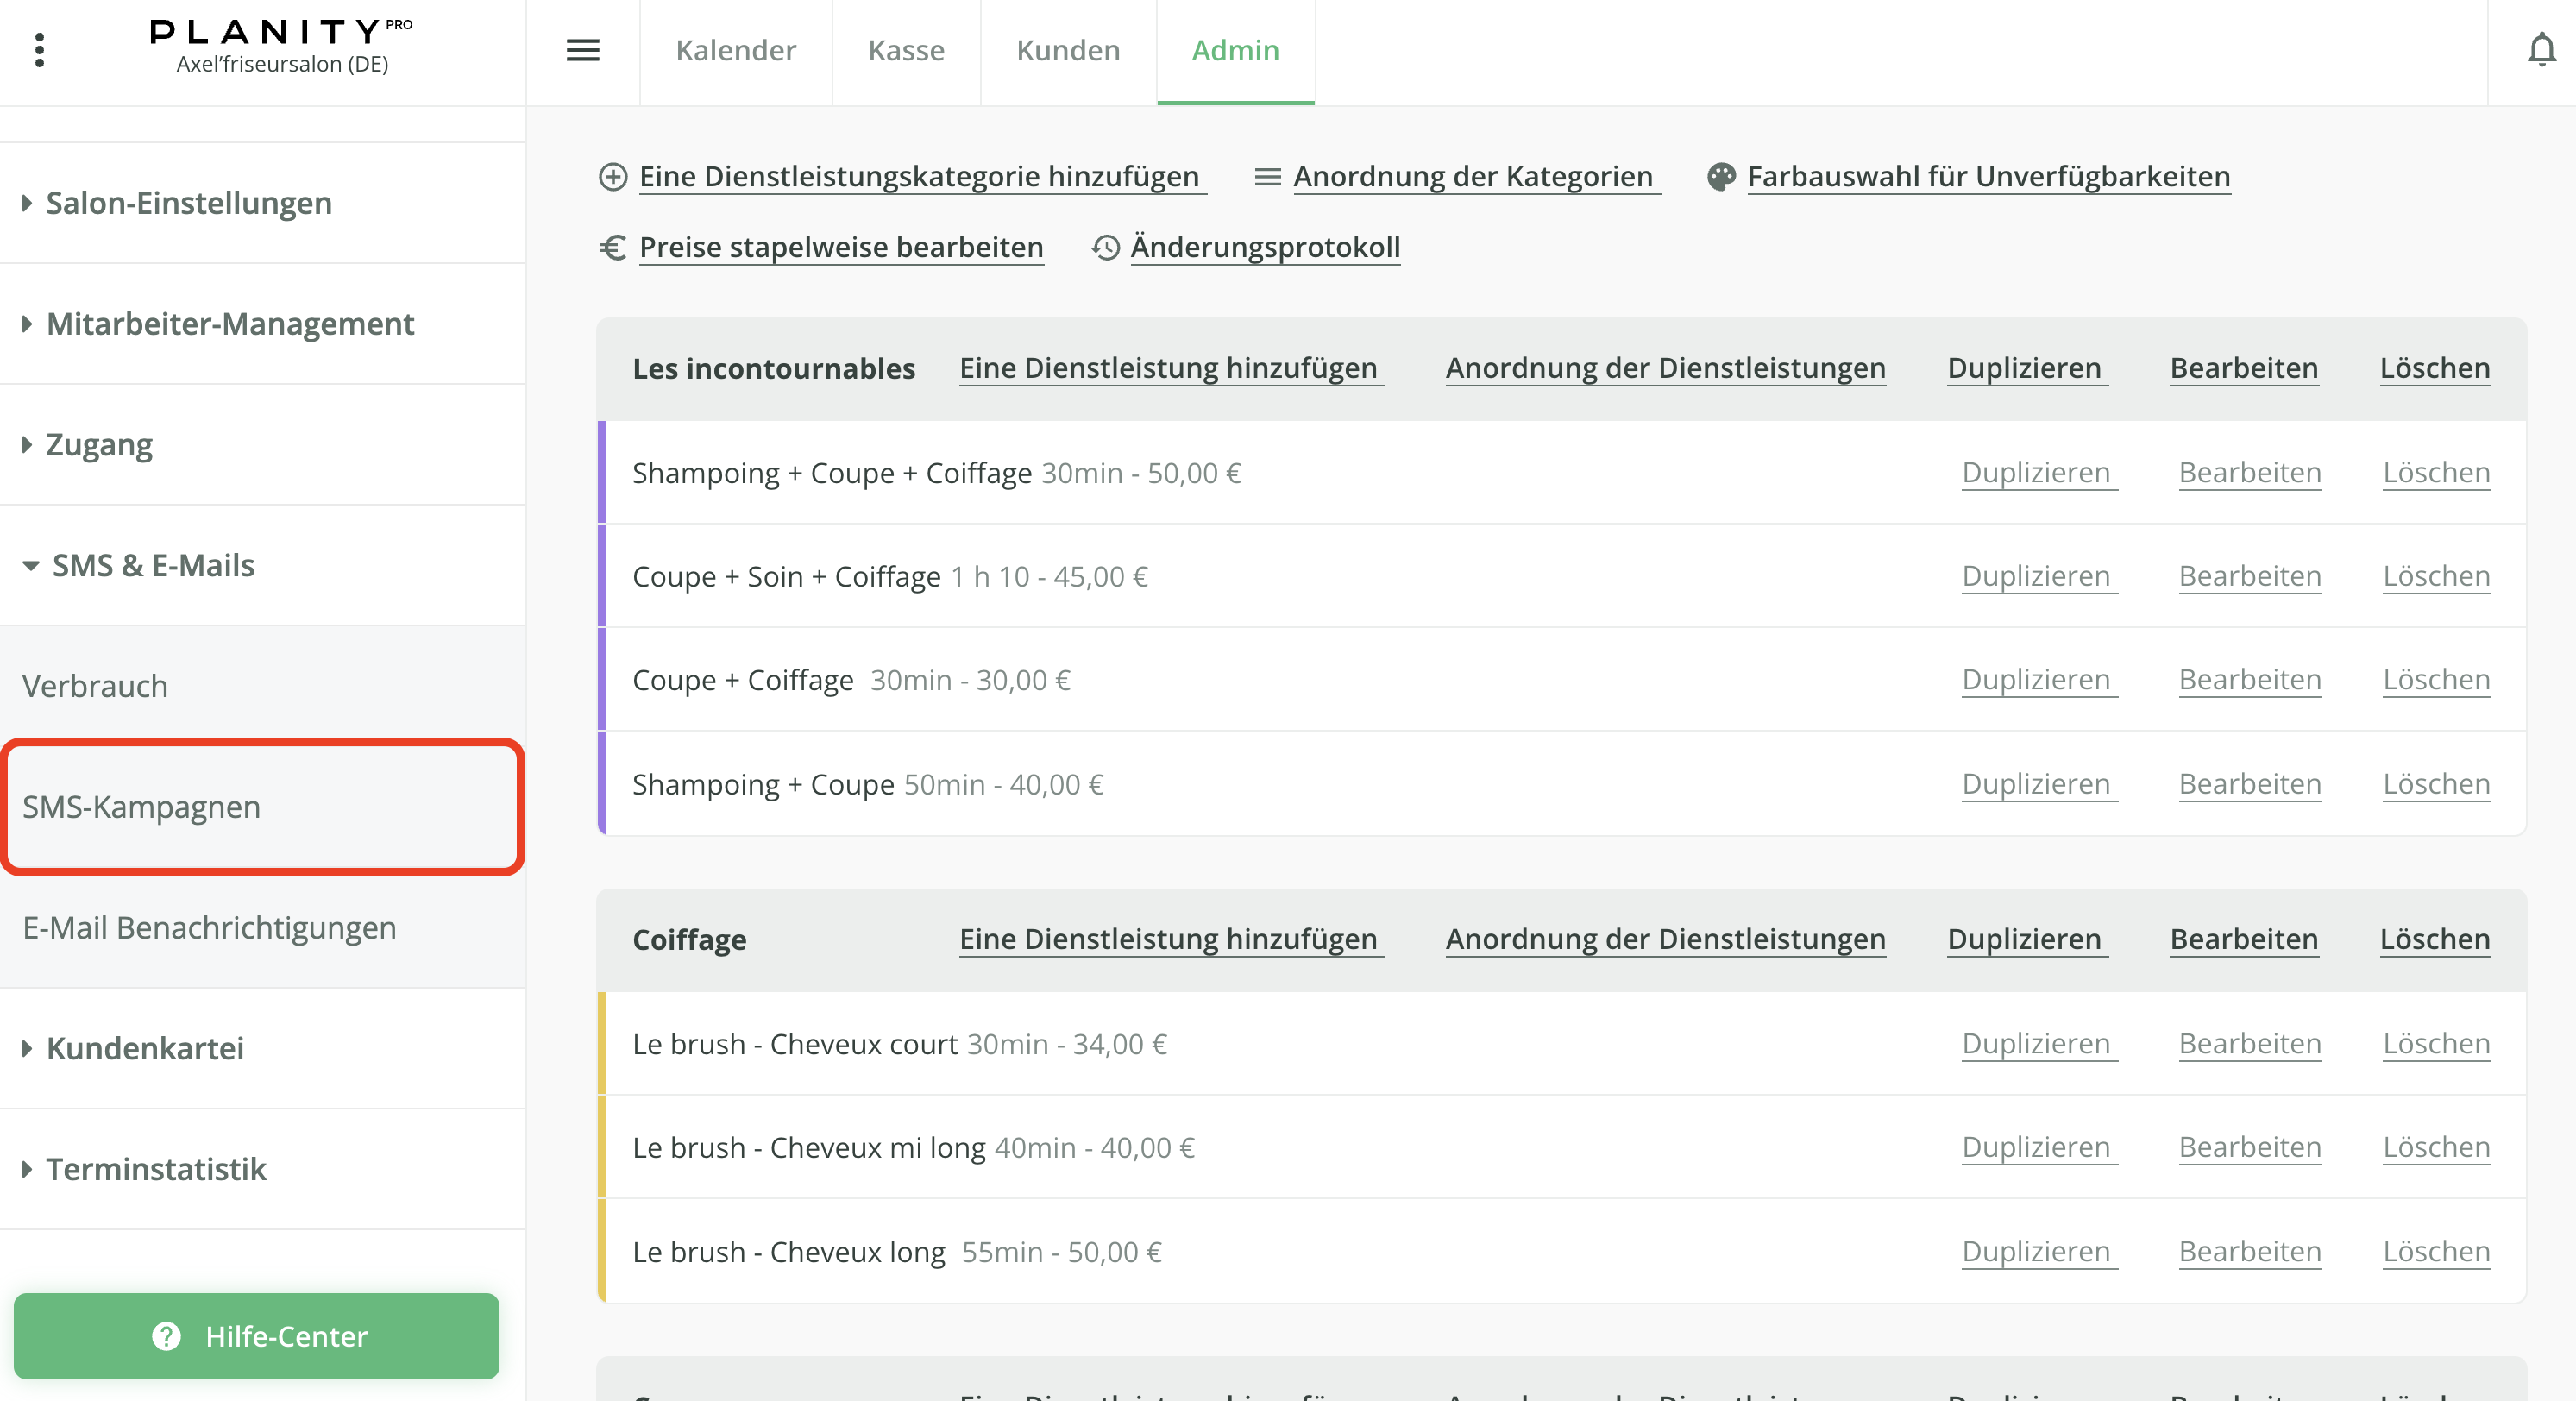This screenshot has height=1401, width=2576.
Task: Open SMS-Kampagnen in the sidebar
Action: 143,806
